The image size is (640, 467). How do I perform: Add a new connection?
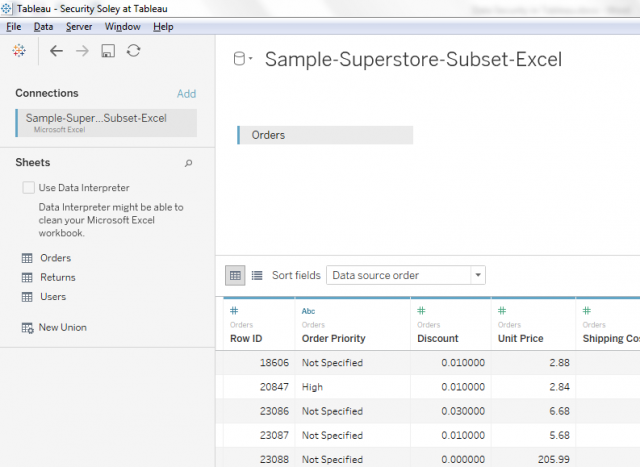(x=186, y=94)
